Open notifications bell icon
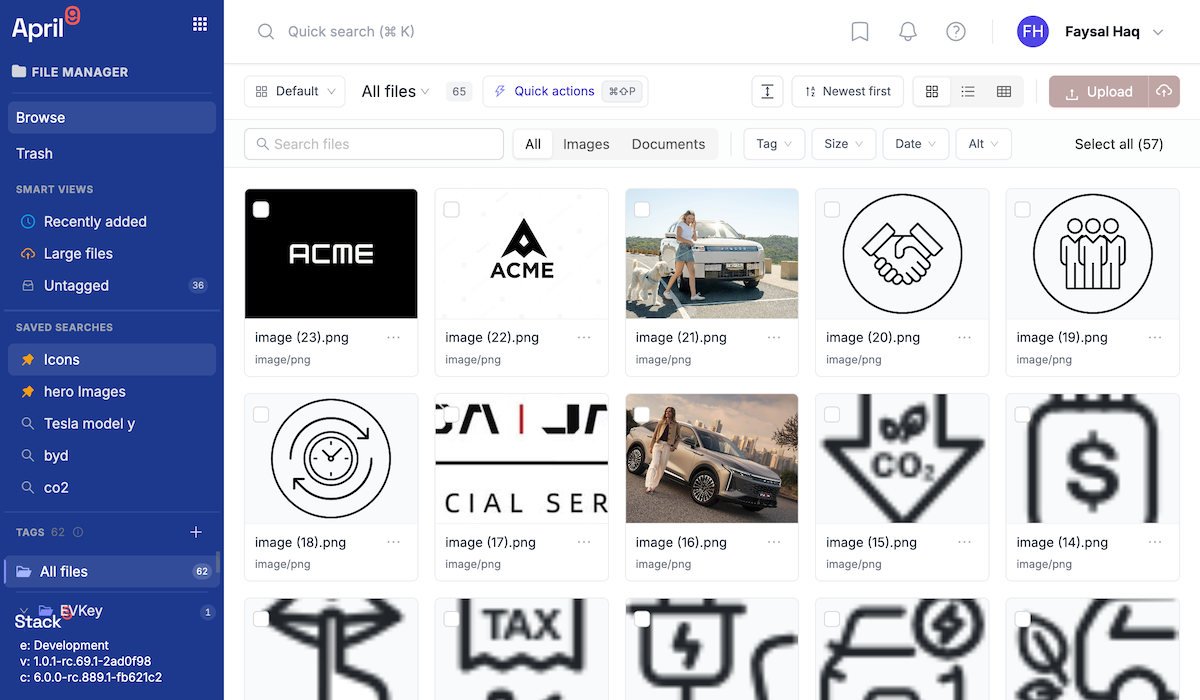 [908, 32]
